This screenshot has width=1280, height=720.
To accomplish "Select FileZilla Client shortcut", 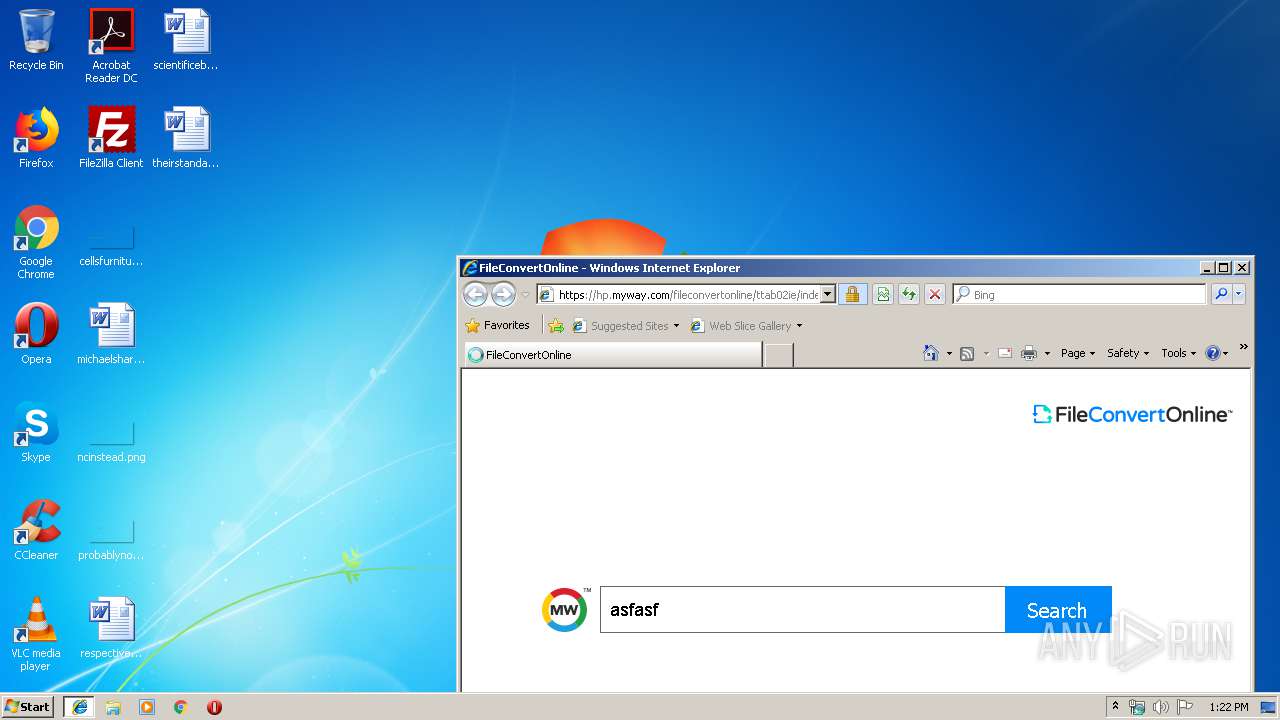I will click(111, 138).
